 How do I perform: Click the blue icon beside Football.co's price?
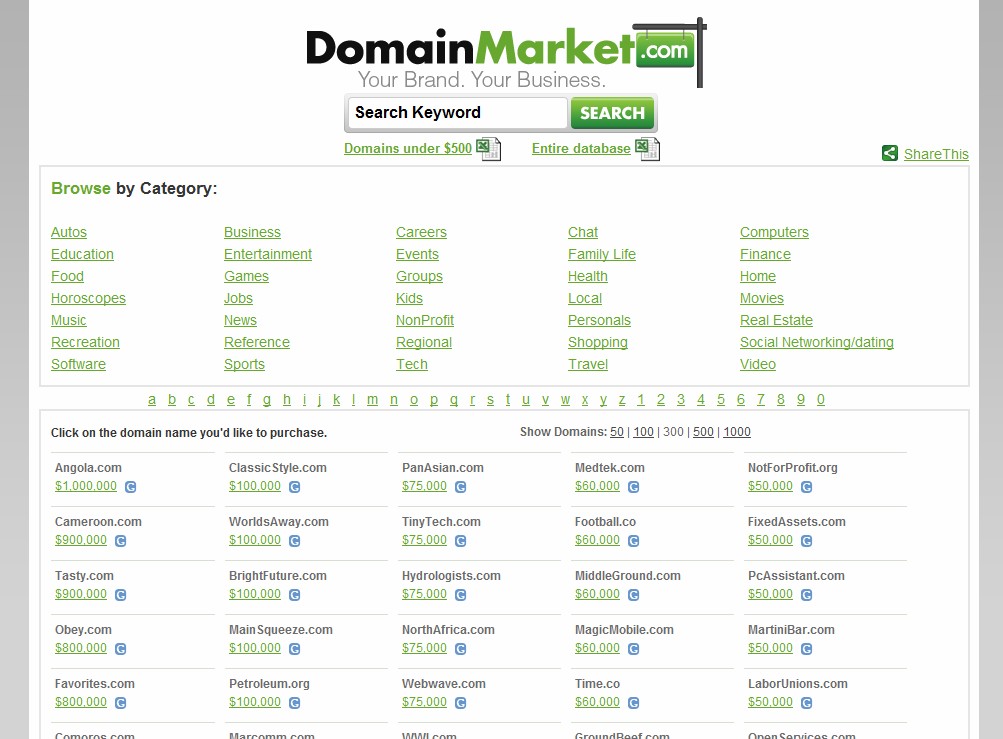[633, 541]
